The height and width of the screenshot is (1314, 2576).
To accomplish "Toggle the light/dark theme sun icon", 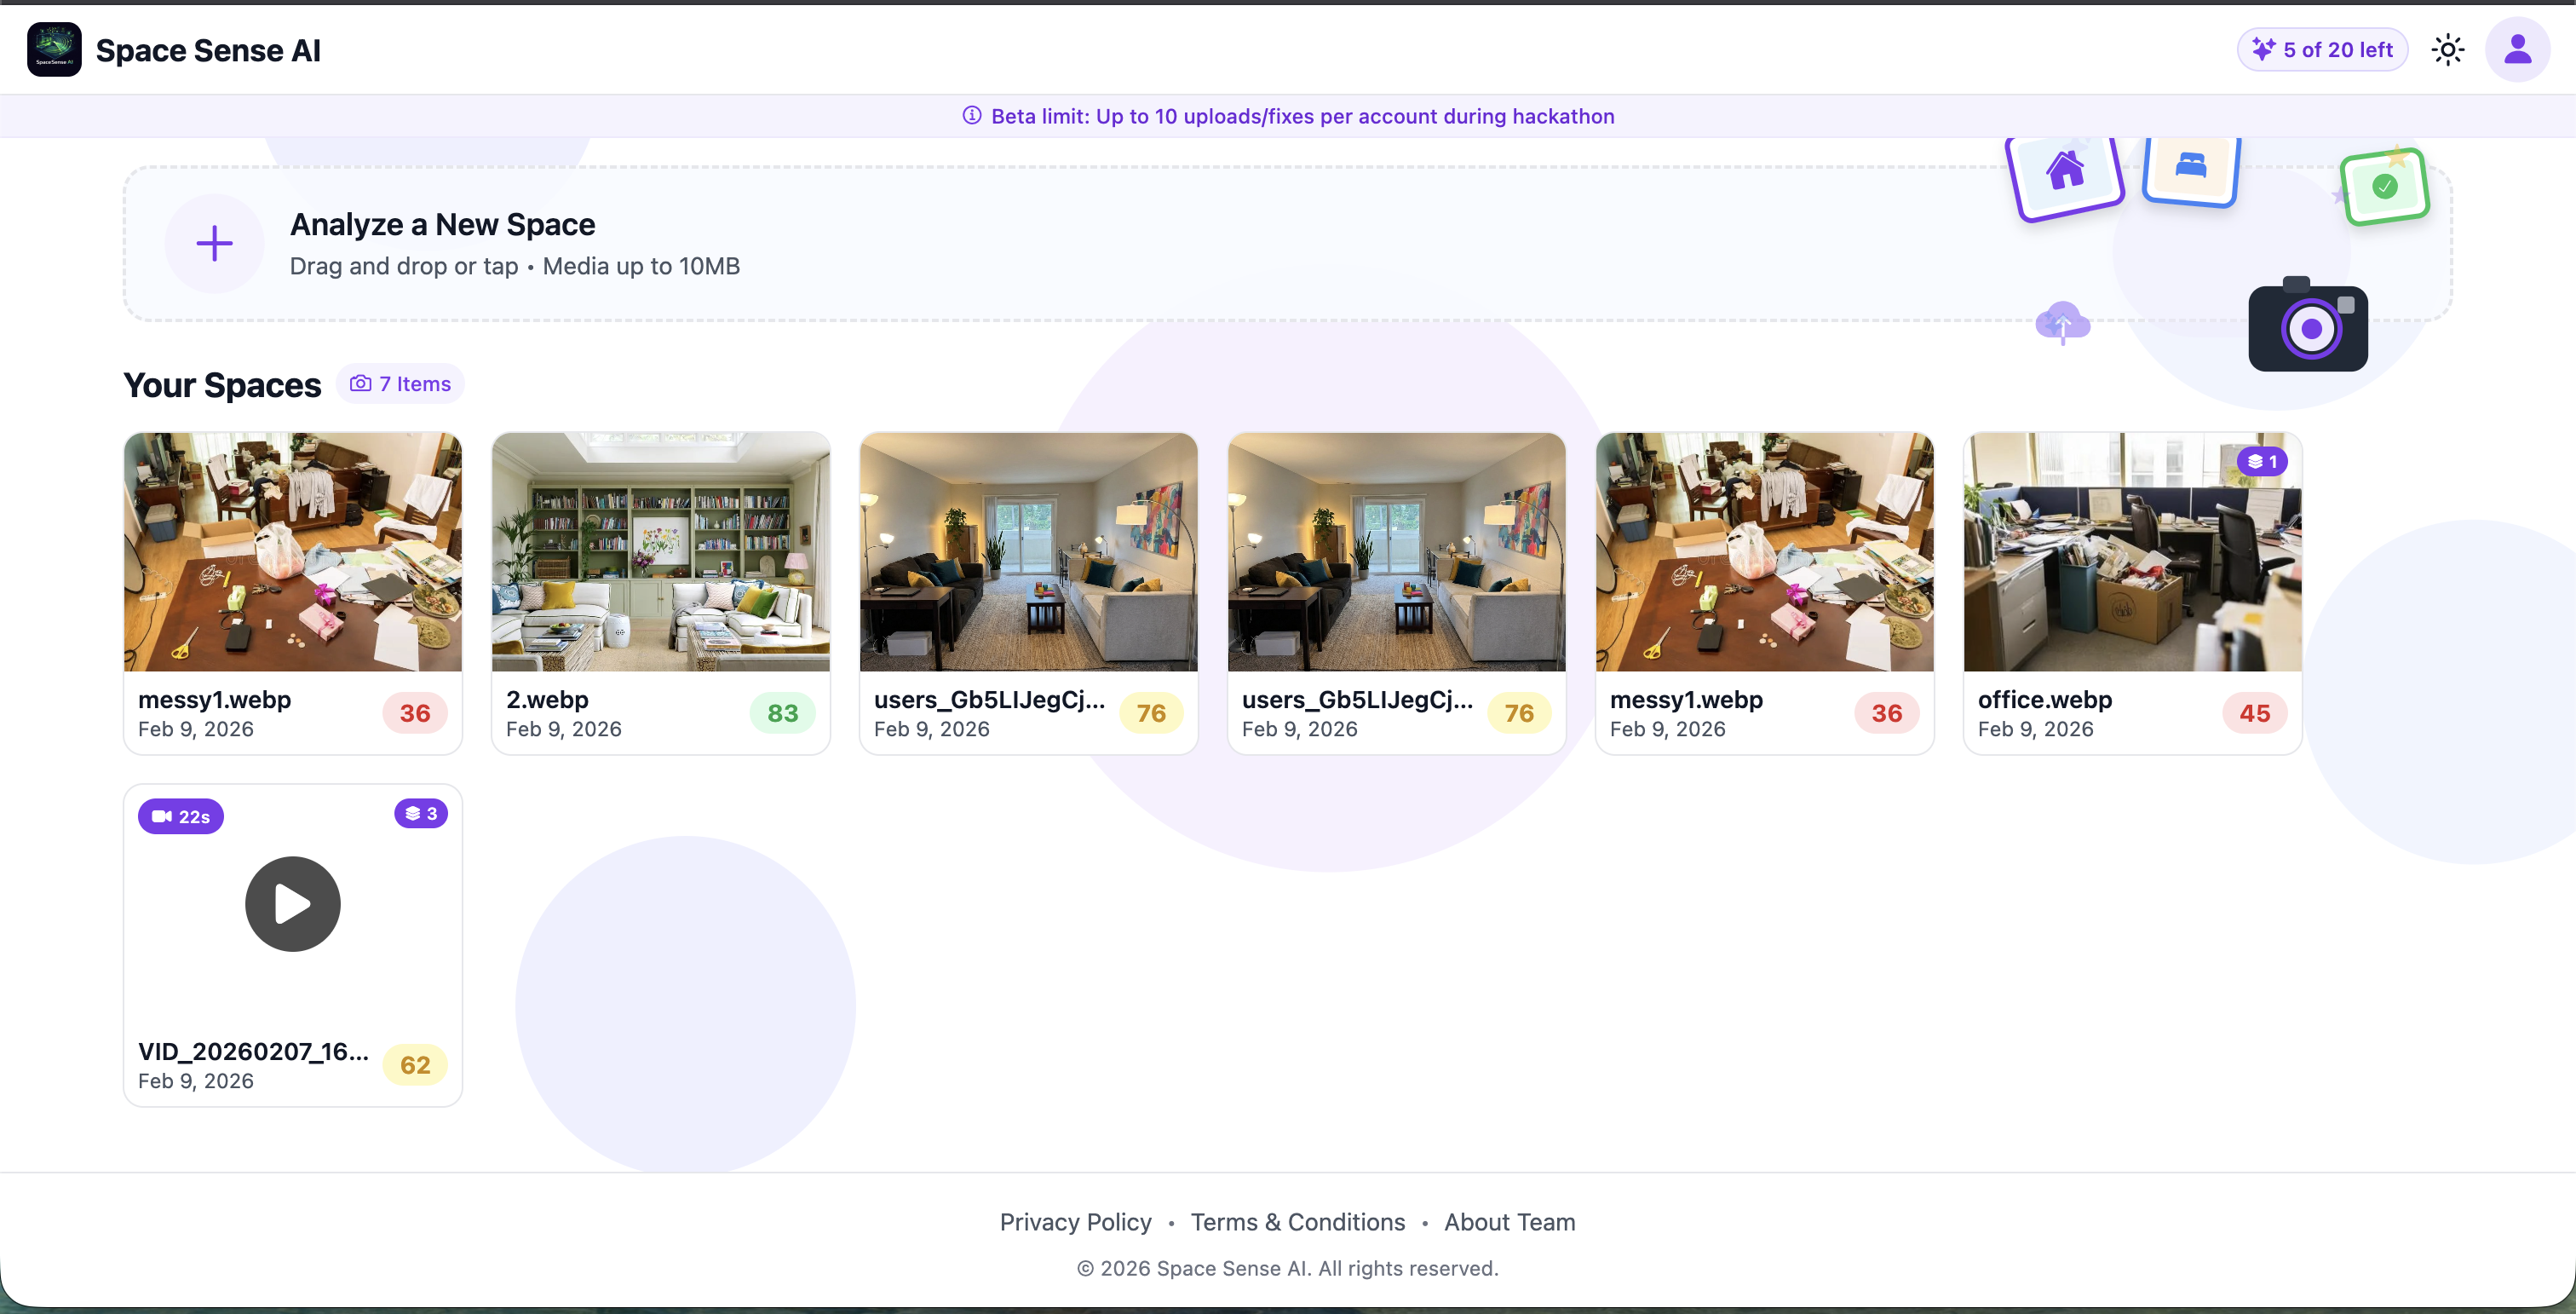I will (2447, 50).
